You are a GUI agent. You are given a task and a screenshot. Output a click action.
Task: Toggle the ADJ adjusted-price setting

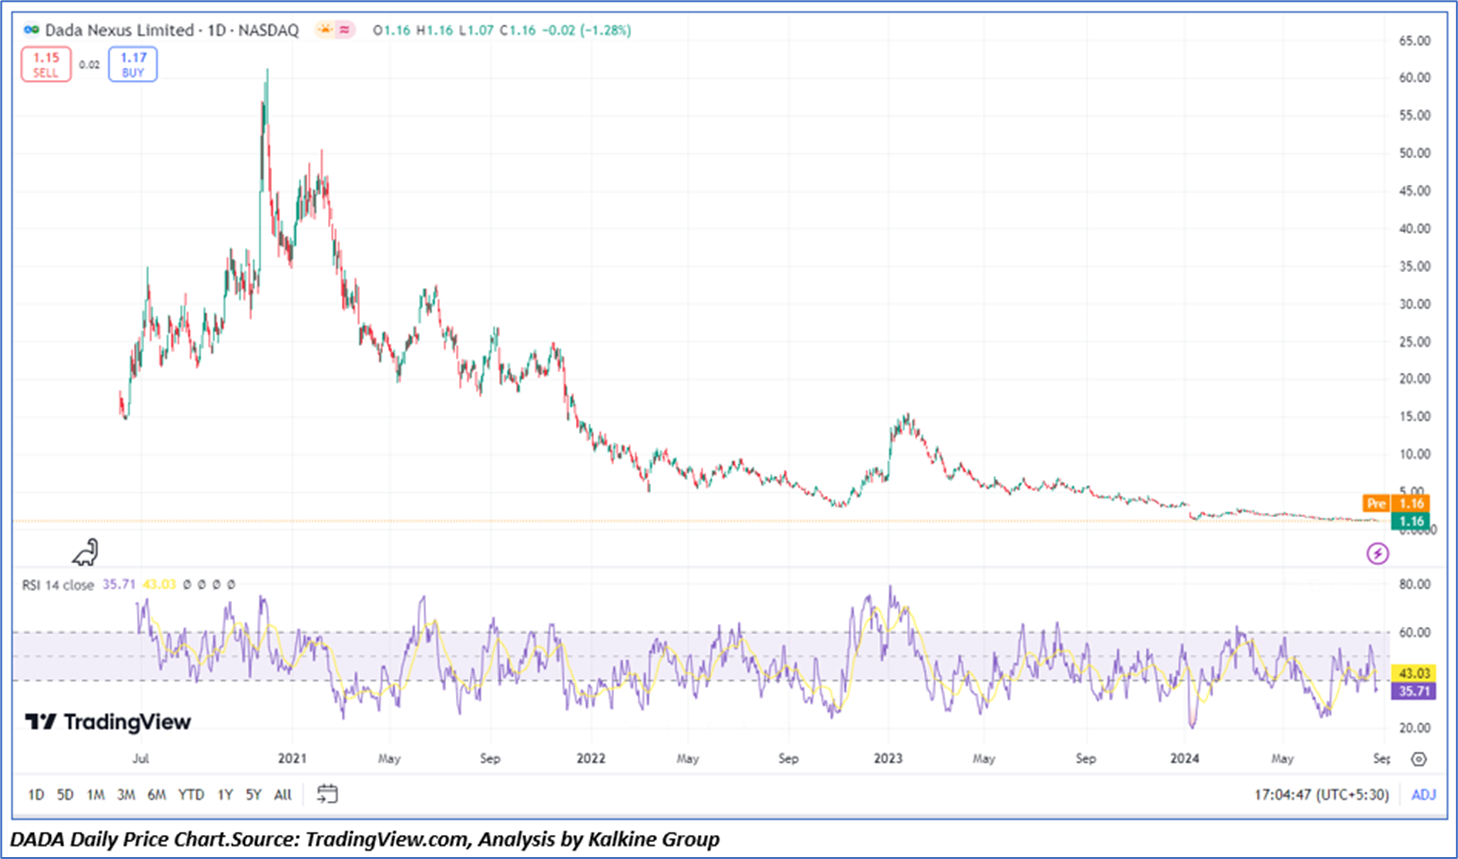[1423, 795]
